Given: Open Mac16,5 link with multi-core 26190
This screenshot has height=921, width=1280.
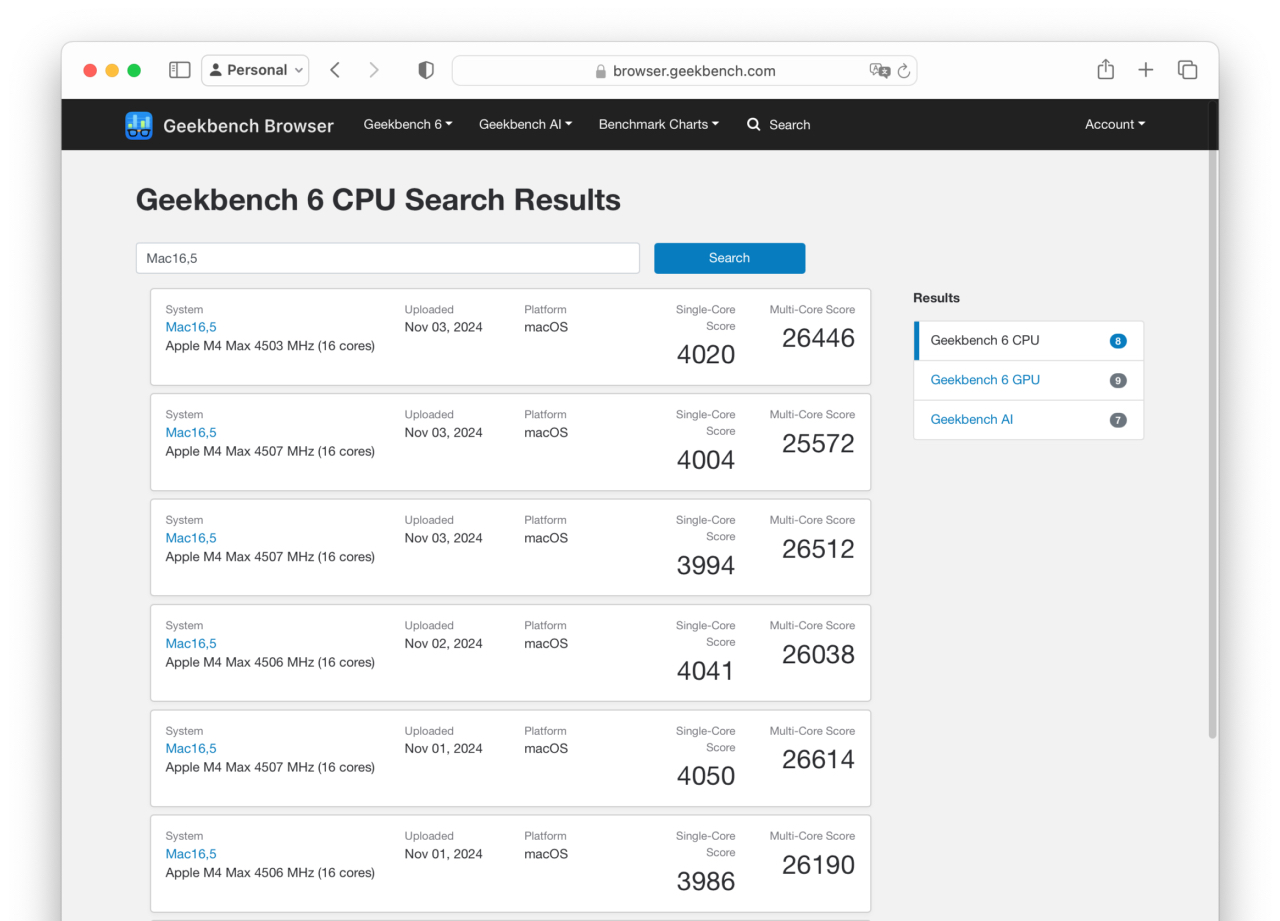Looking at the screenshot, I should (x=191, y=854).
